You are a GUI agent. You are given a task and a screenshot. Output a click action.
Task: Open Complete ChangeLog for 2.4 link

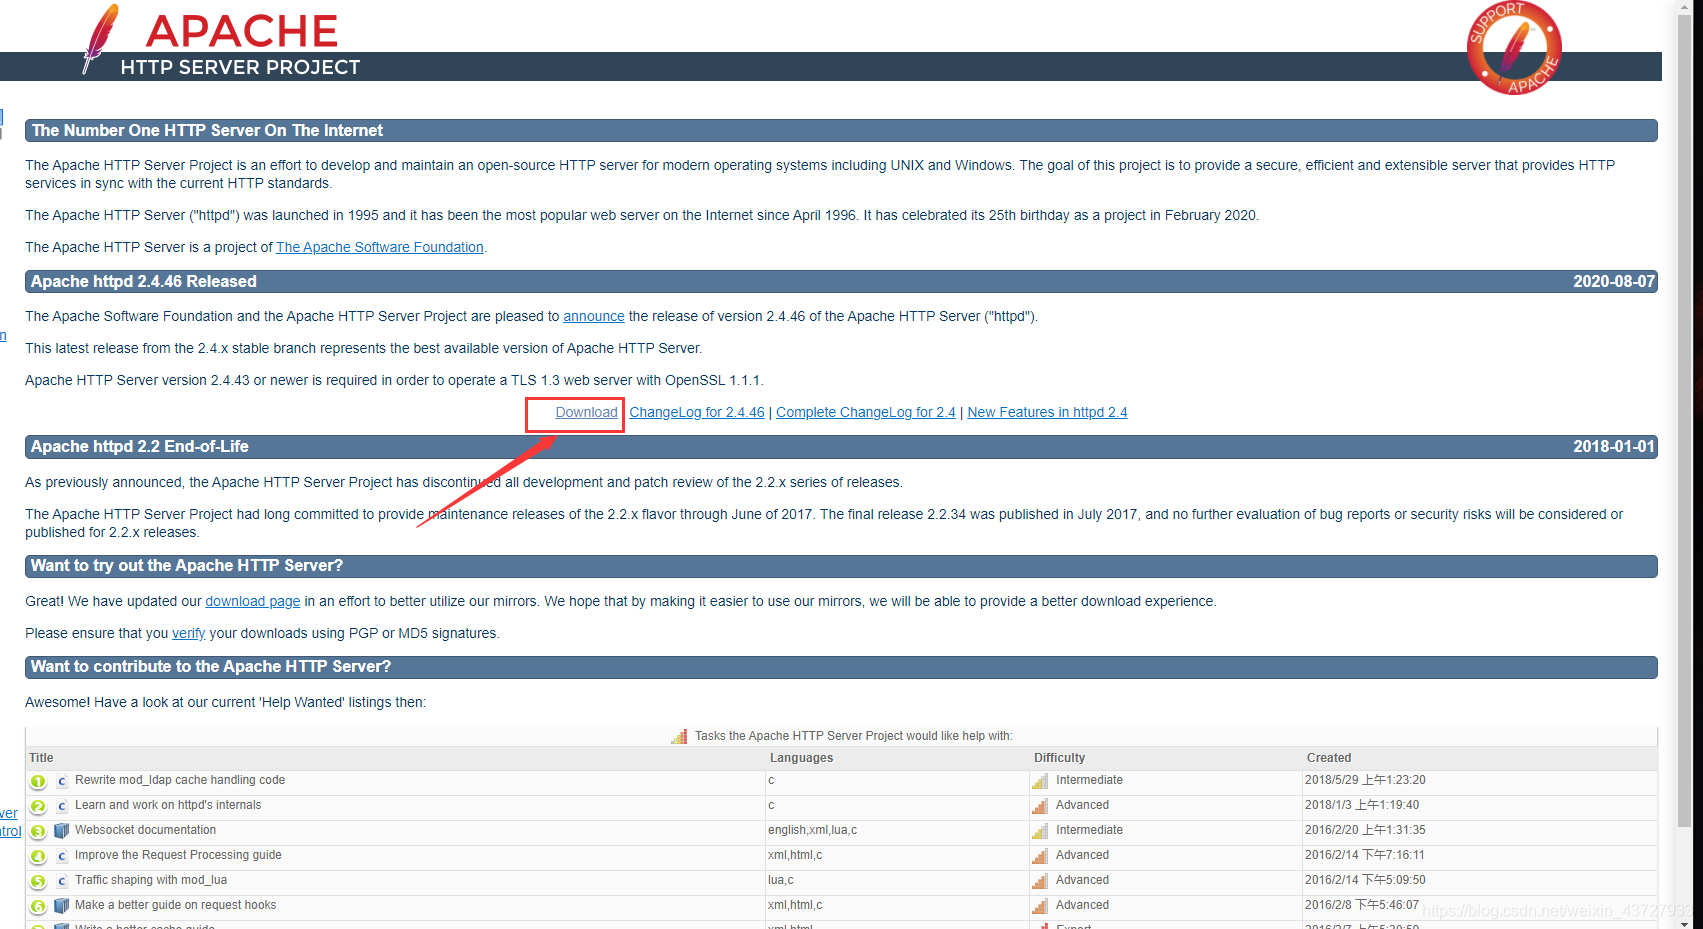[866, 412]
